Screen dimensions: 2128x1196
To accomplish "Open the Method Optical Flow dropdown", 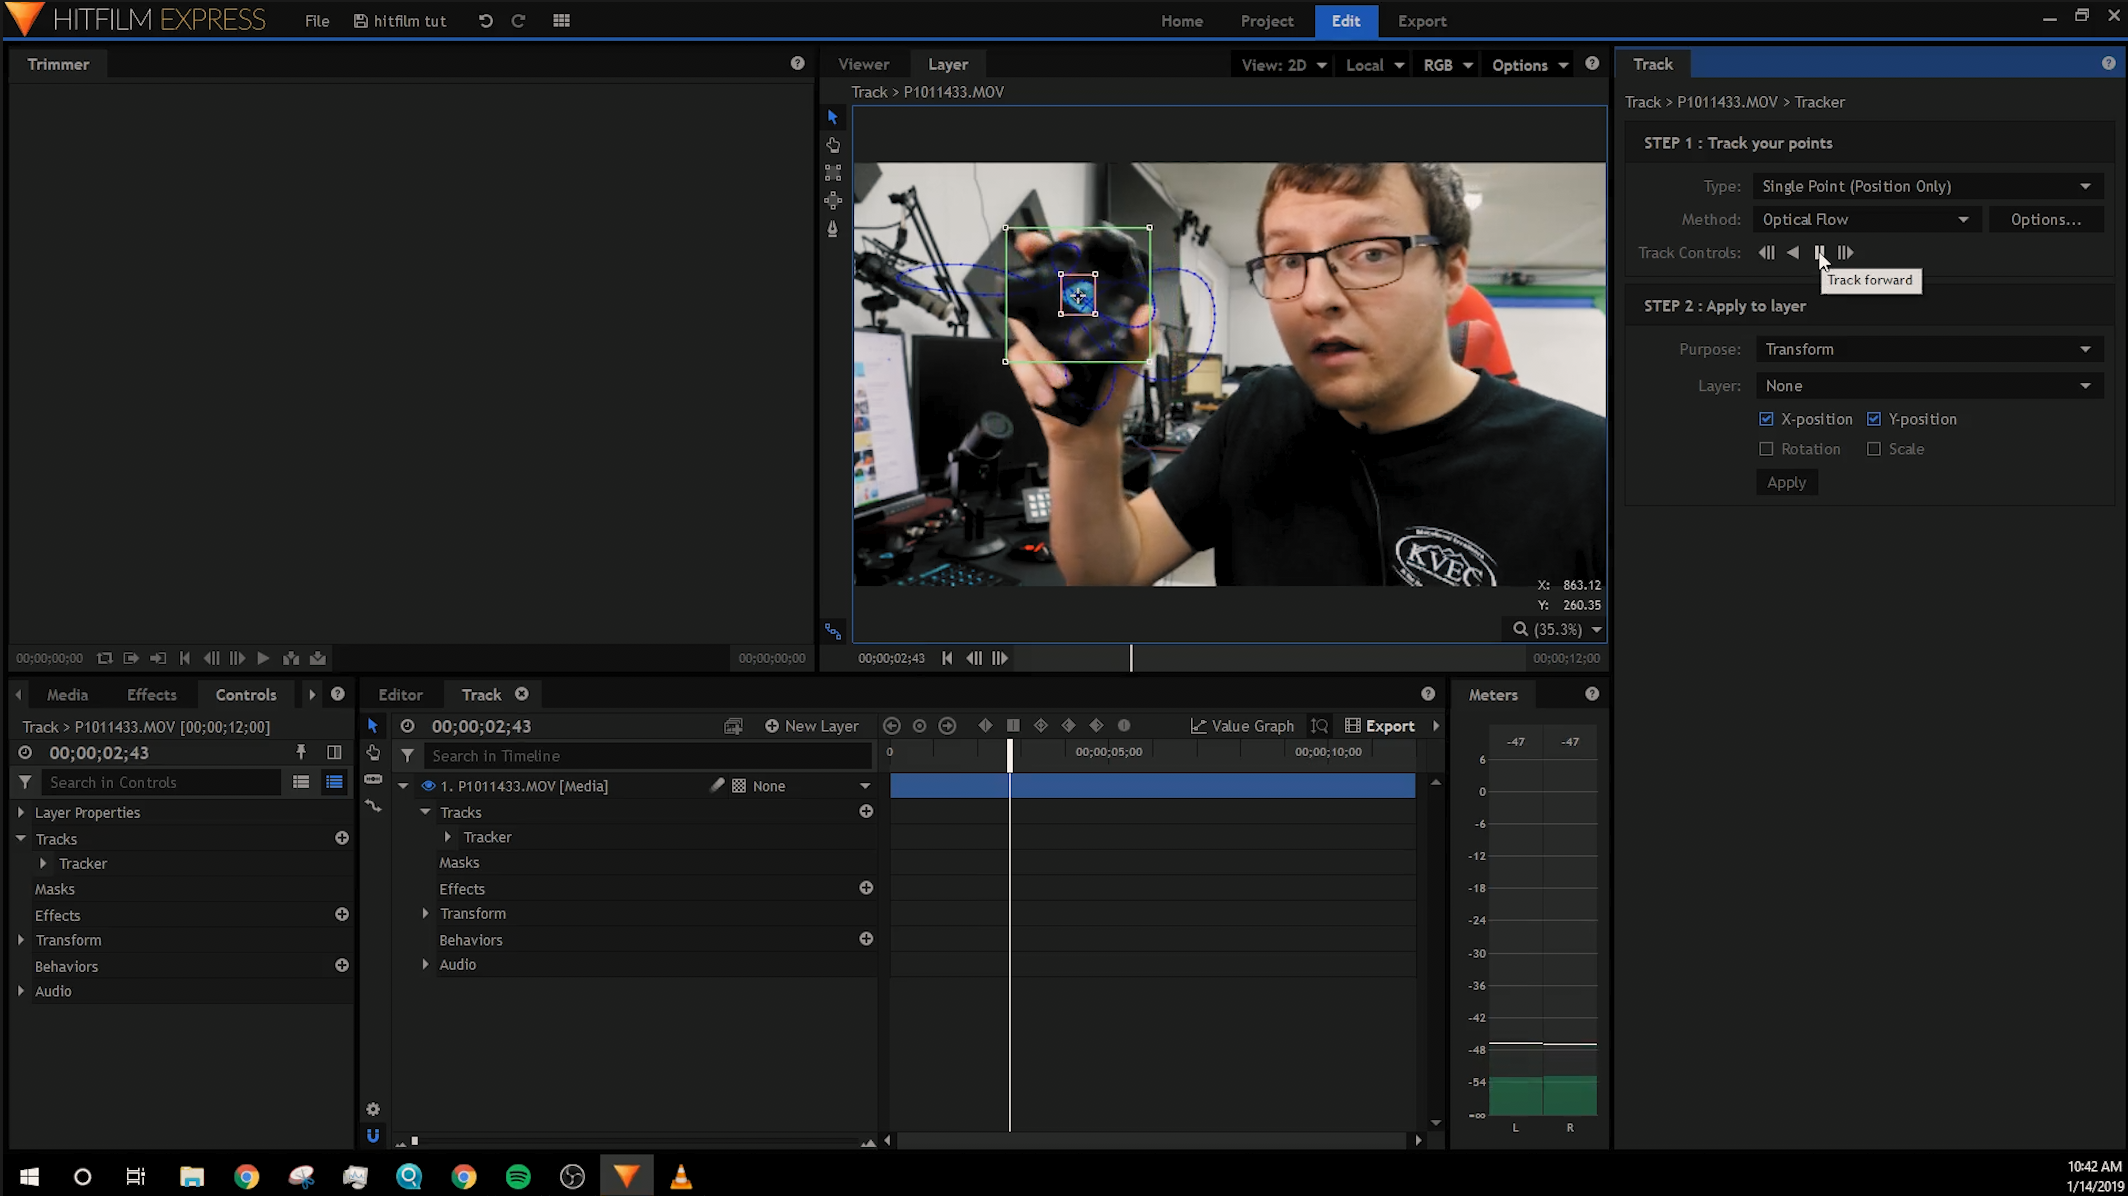I will coord(1864,219).
